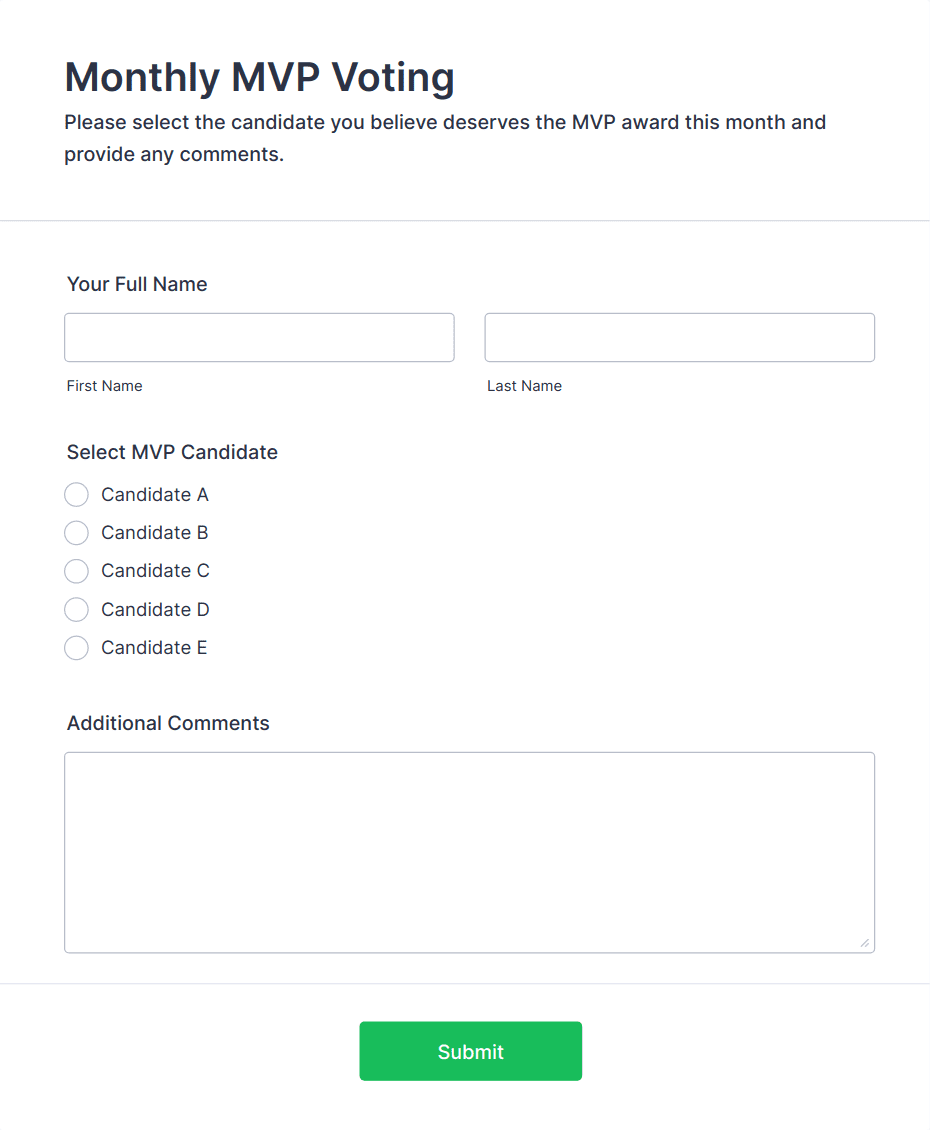Click the 'Candidate A' label text
Viewport: 930px width, 1130px height.
click(155, 495)
